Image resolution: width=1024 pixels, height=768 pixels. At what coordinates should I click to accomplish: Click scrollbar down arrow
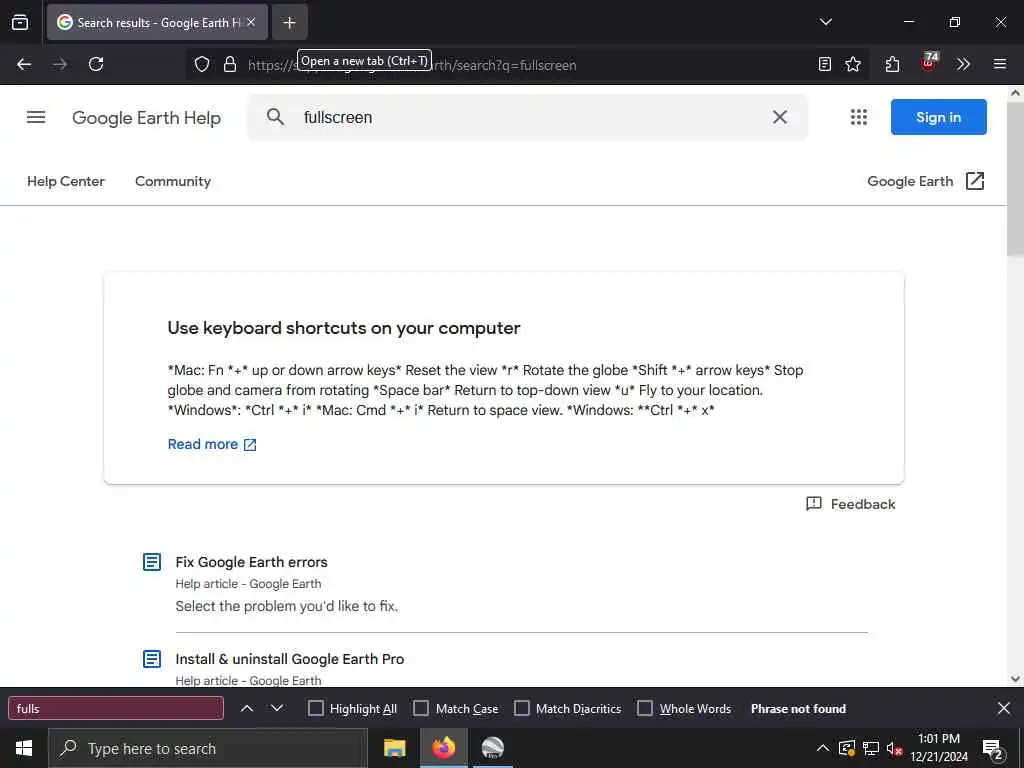click(x=1015, y=679)
